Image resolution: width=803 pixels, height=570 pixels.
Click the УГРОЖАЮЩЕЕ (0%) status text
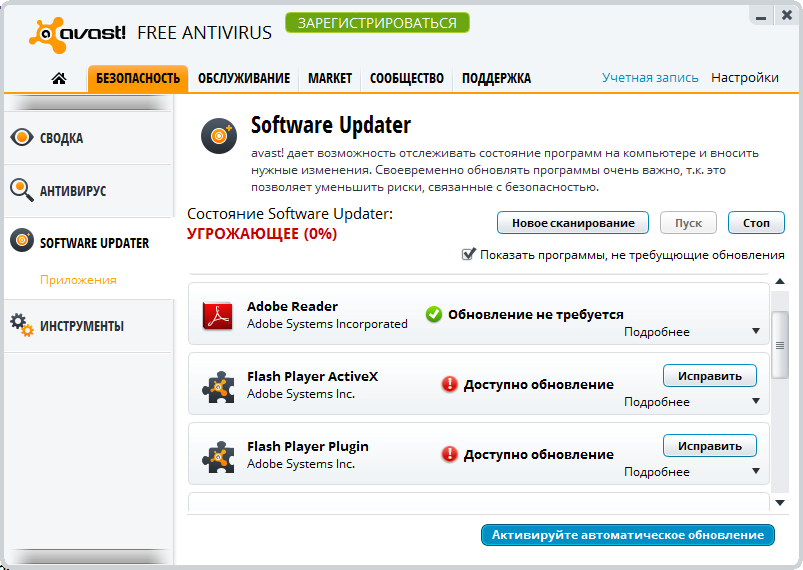pos(262,234)
